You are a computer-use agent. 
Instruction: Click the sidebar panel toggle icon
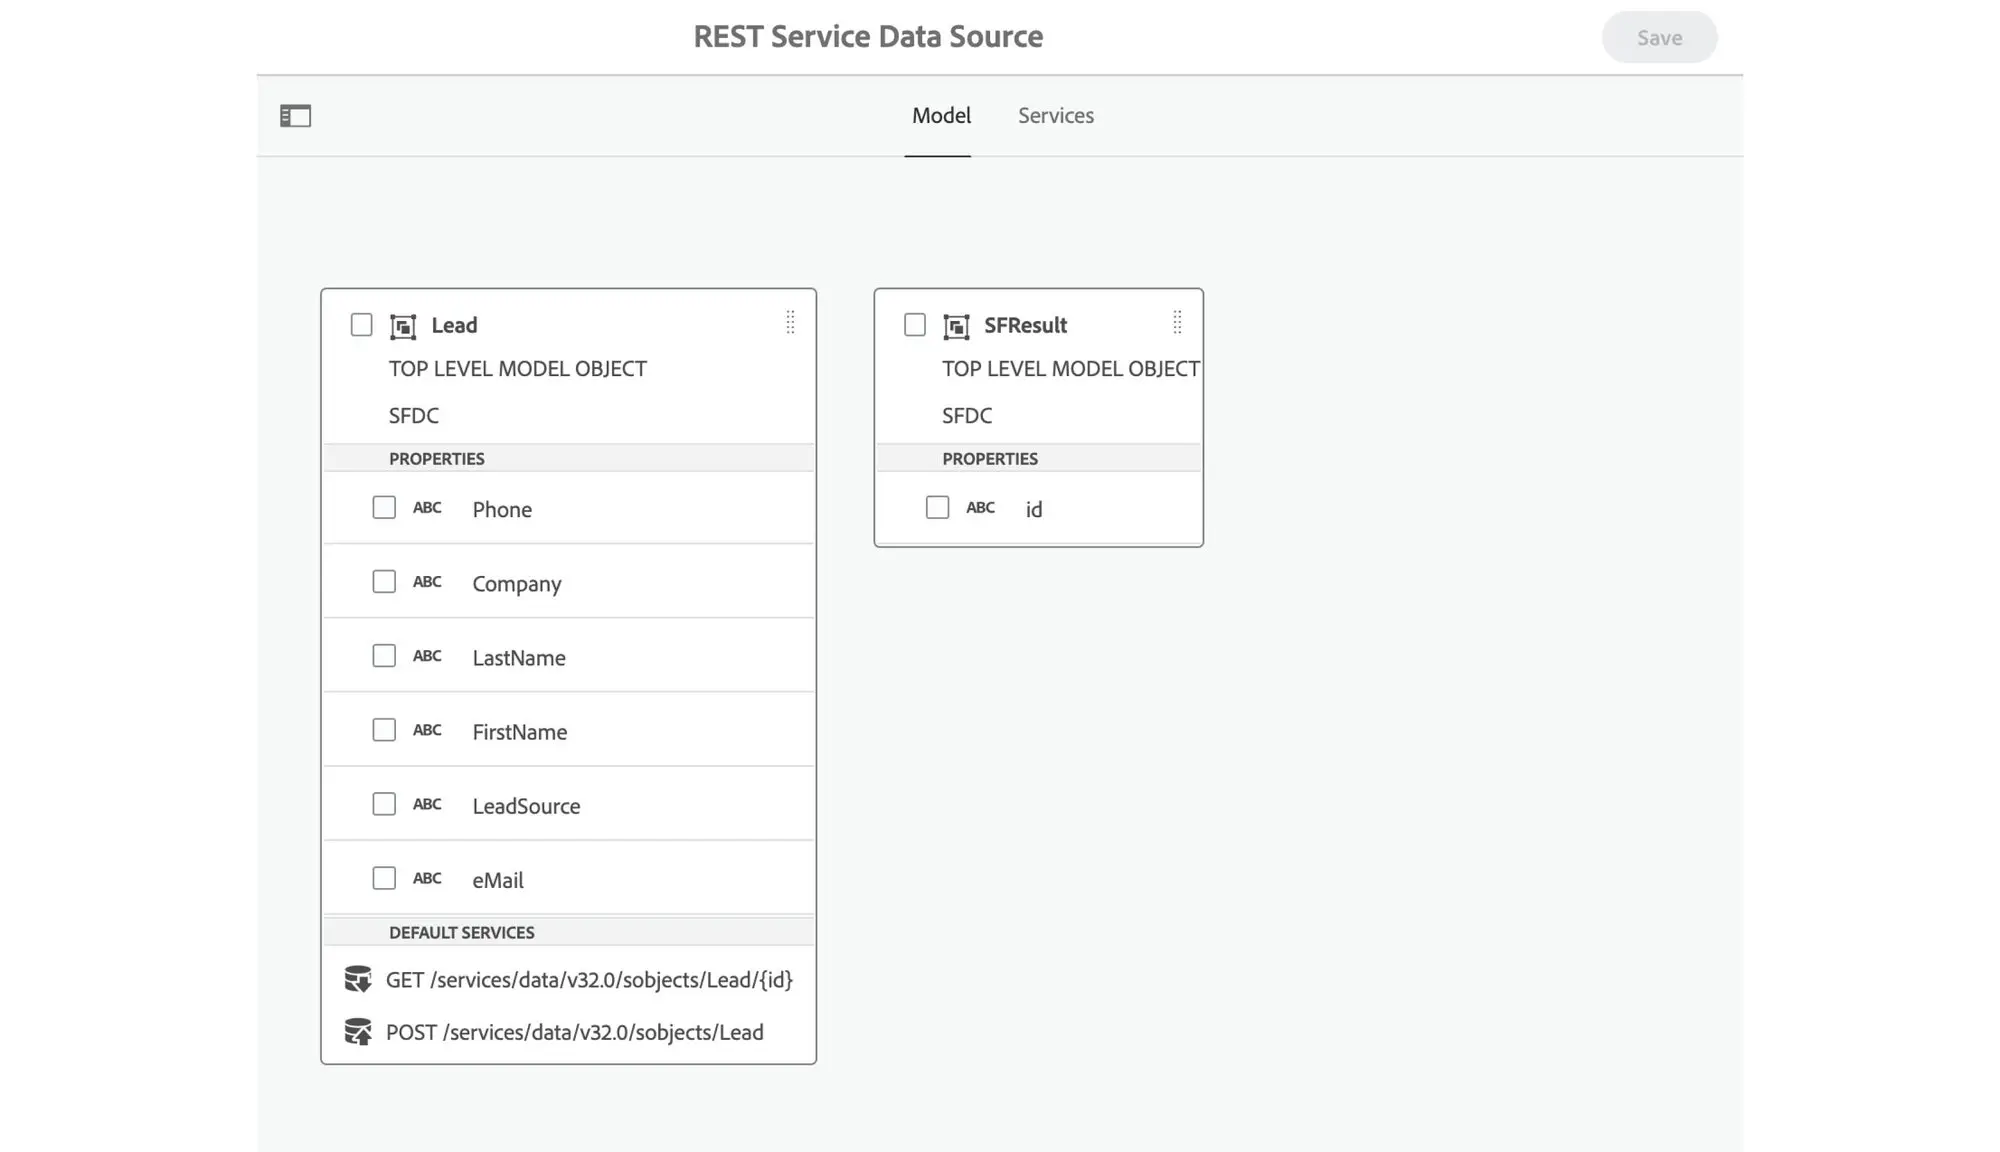click(x=295, y=115)
